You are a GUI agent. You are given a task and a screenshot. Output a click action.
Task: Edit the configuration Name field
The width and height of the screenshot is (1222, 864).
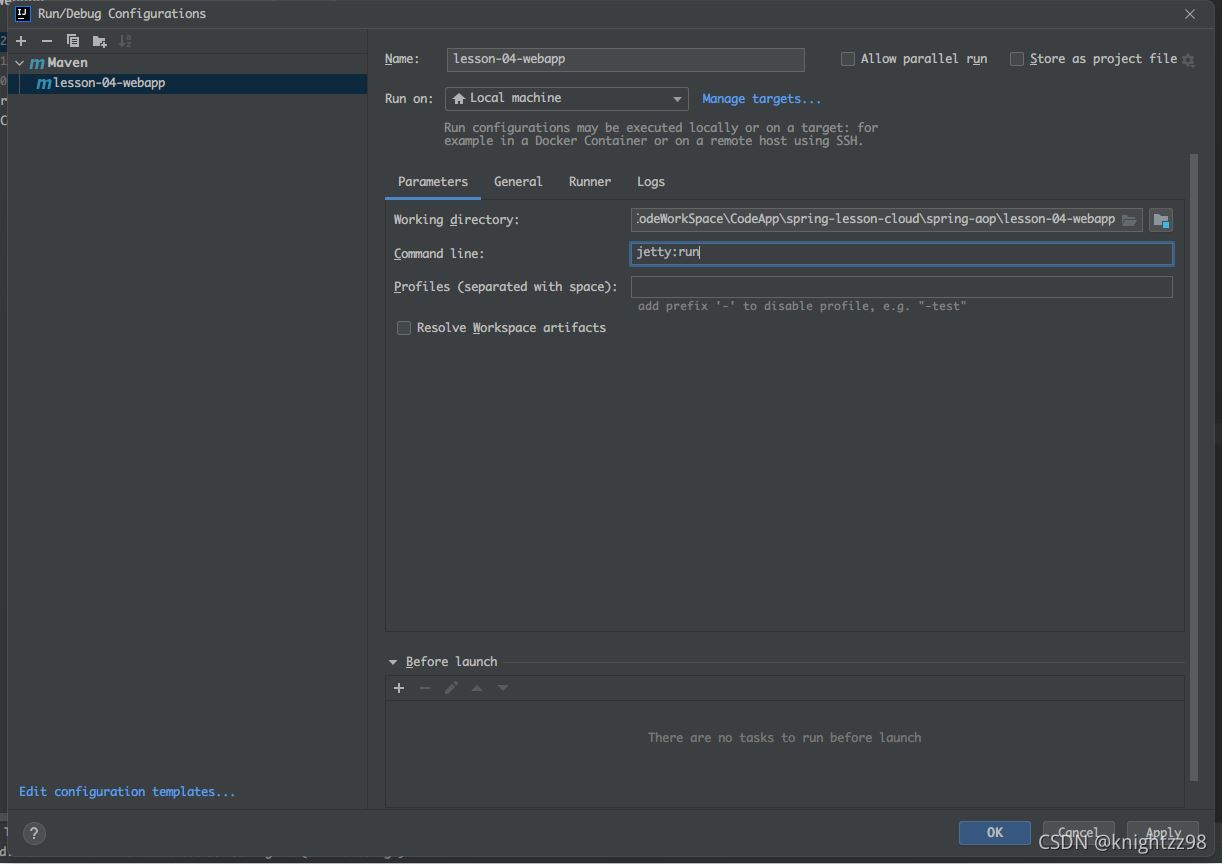pyautogui.click(x=625, y=59)
